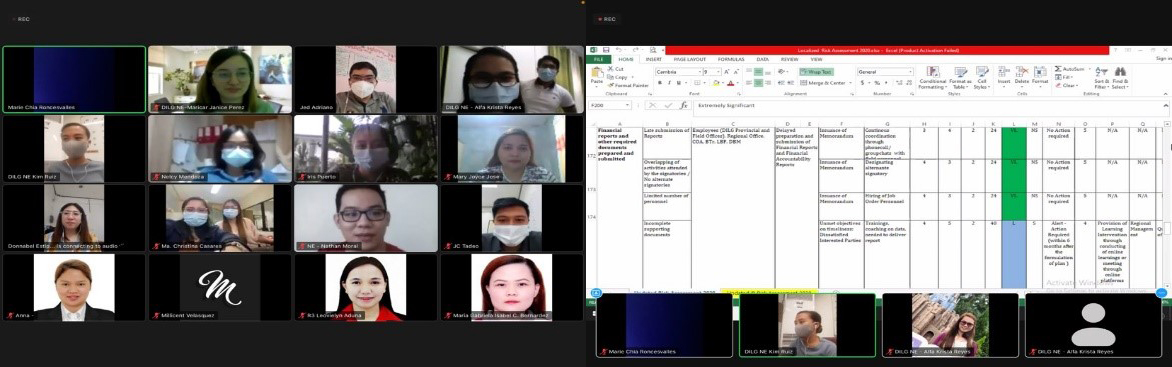Image resolution: width=1172 pixels, height=367 pixels.
Task: Apply Percent Style number format
Action: [877, 83]
